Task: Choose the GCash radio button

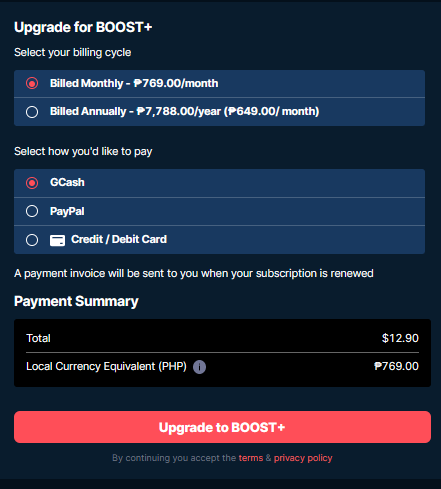Action: pos(32,183)
